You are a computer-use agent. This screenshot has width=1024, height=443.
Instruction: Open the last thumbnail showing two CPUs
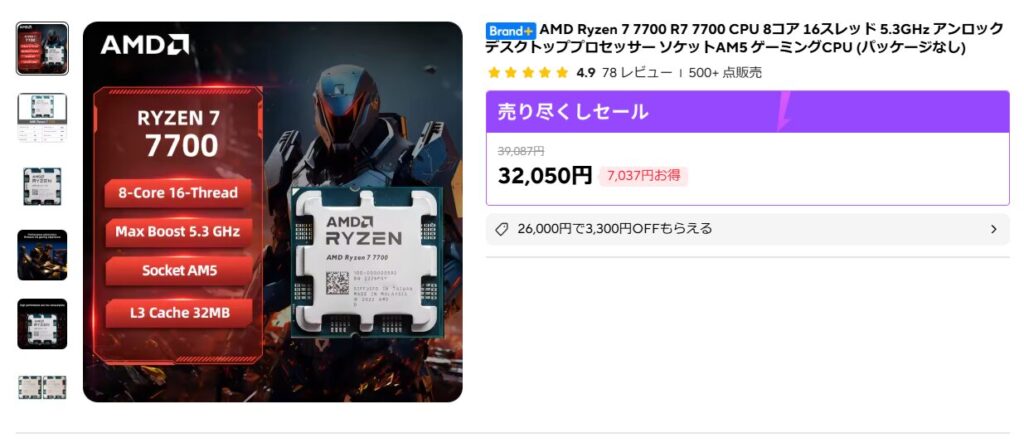42,387
